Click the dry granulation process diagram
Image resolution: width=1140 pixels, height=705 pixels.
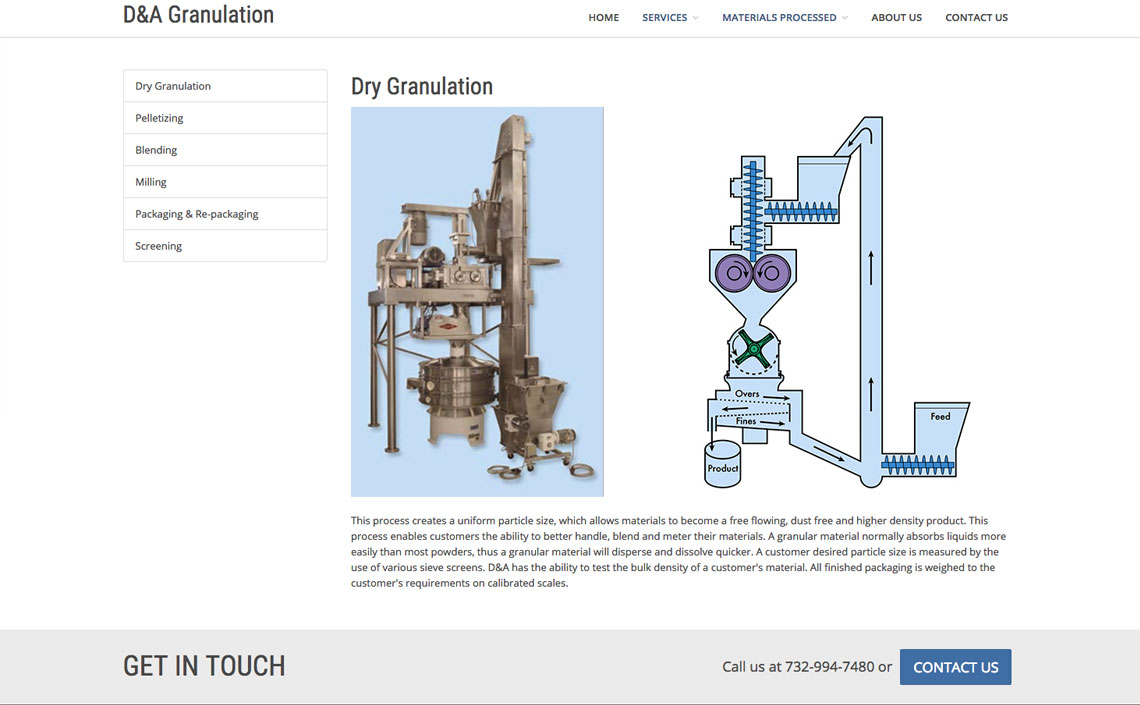pos(838,302)
